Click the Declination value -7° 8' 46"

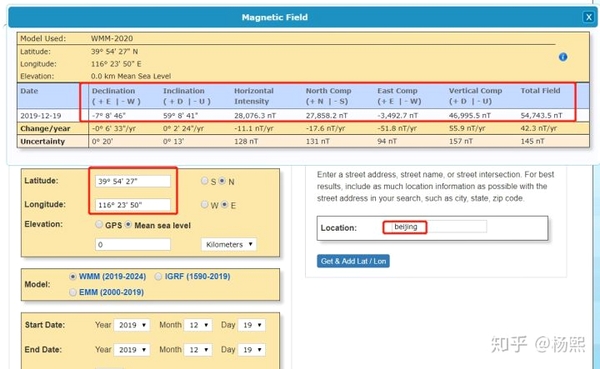(x=109, y=116)
